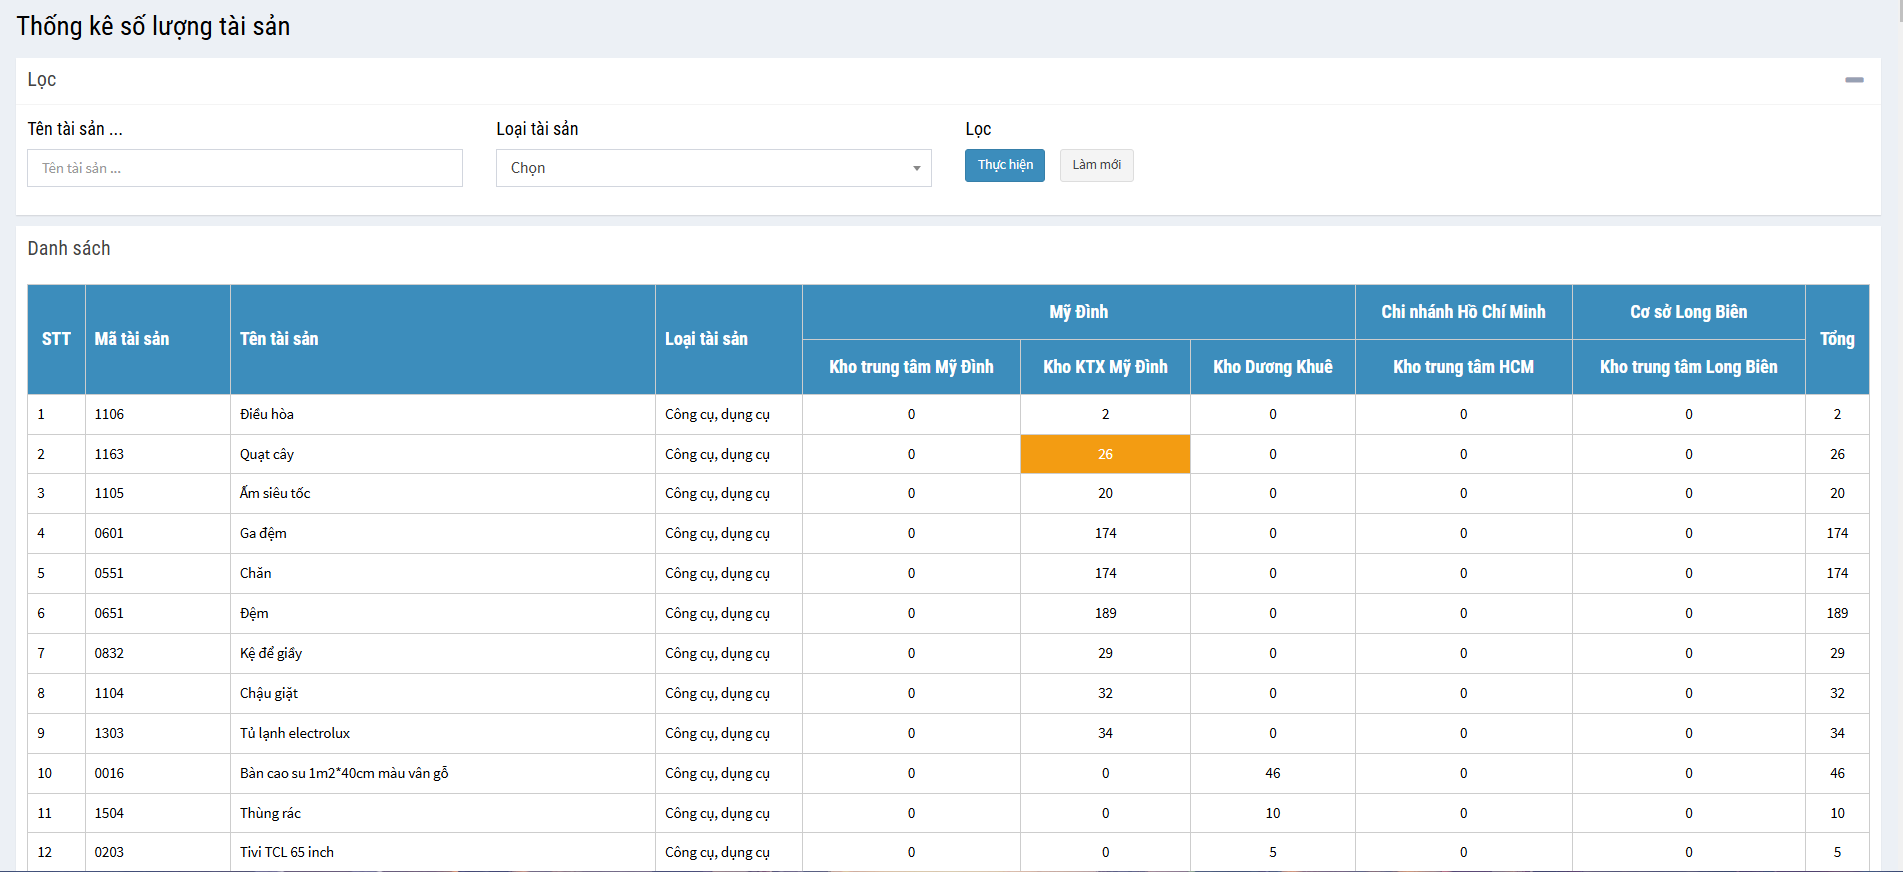Collapse the Lọc filter panel
The height and width of the screenshot is (872, 1903).
(x=1854, y=80)
